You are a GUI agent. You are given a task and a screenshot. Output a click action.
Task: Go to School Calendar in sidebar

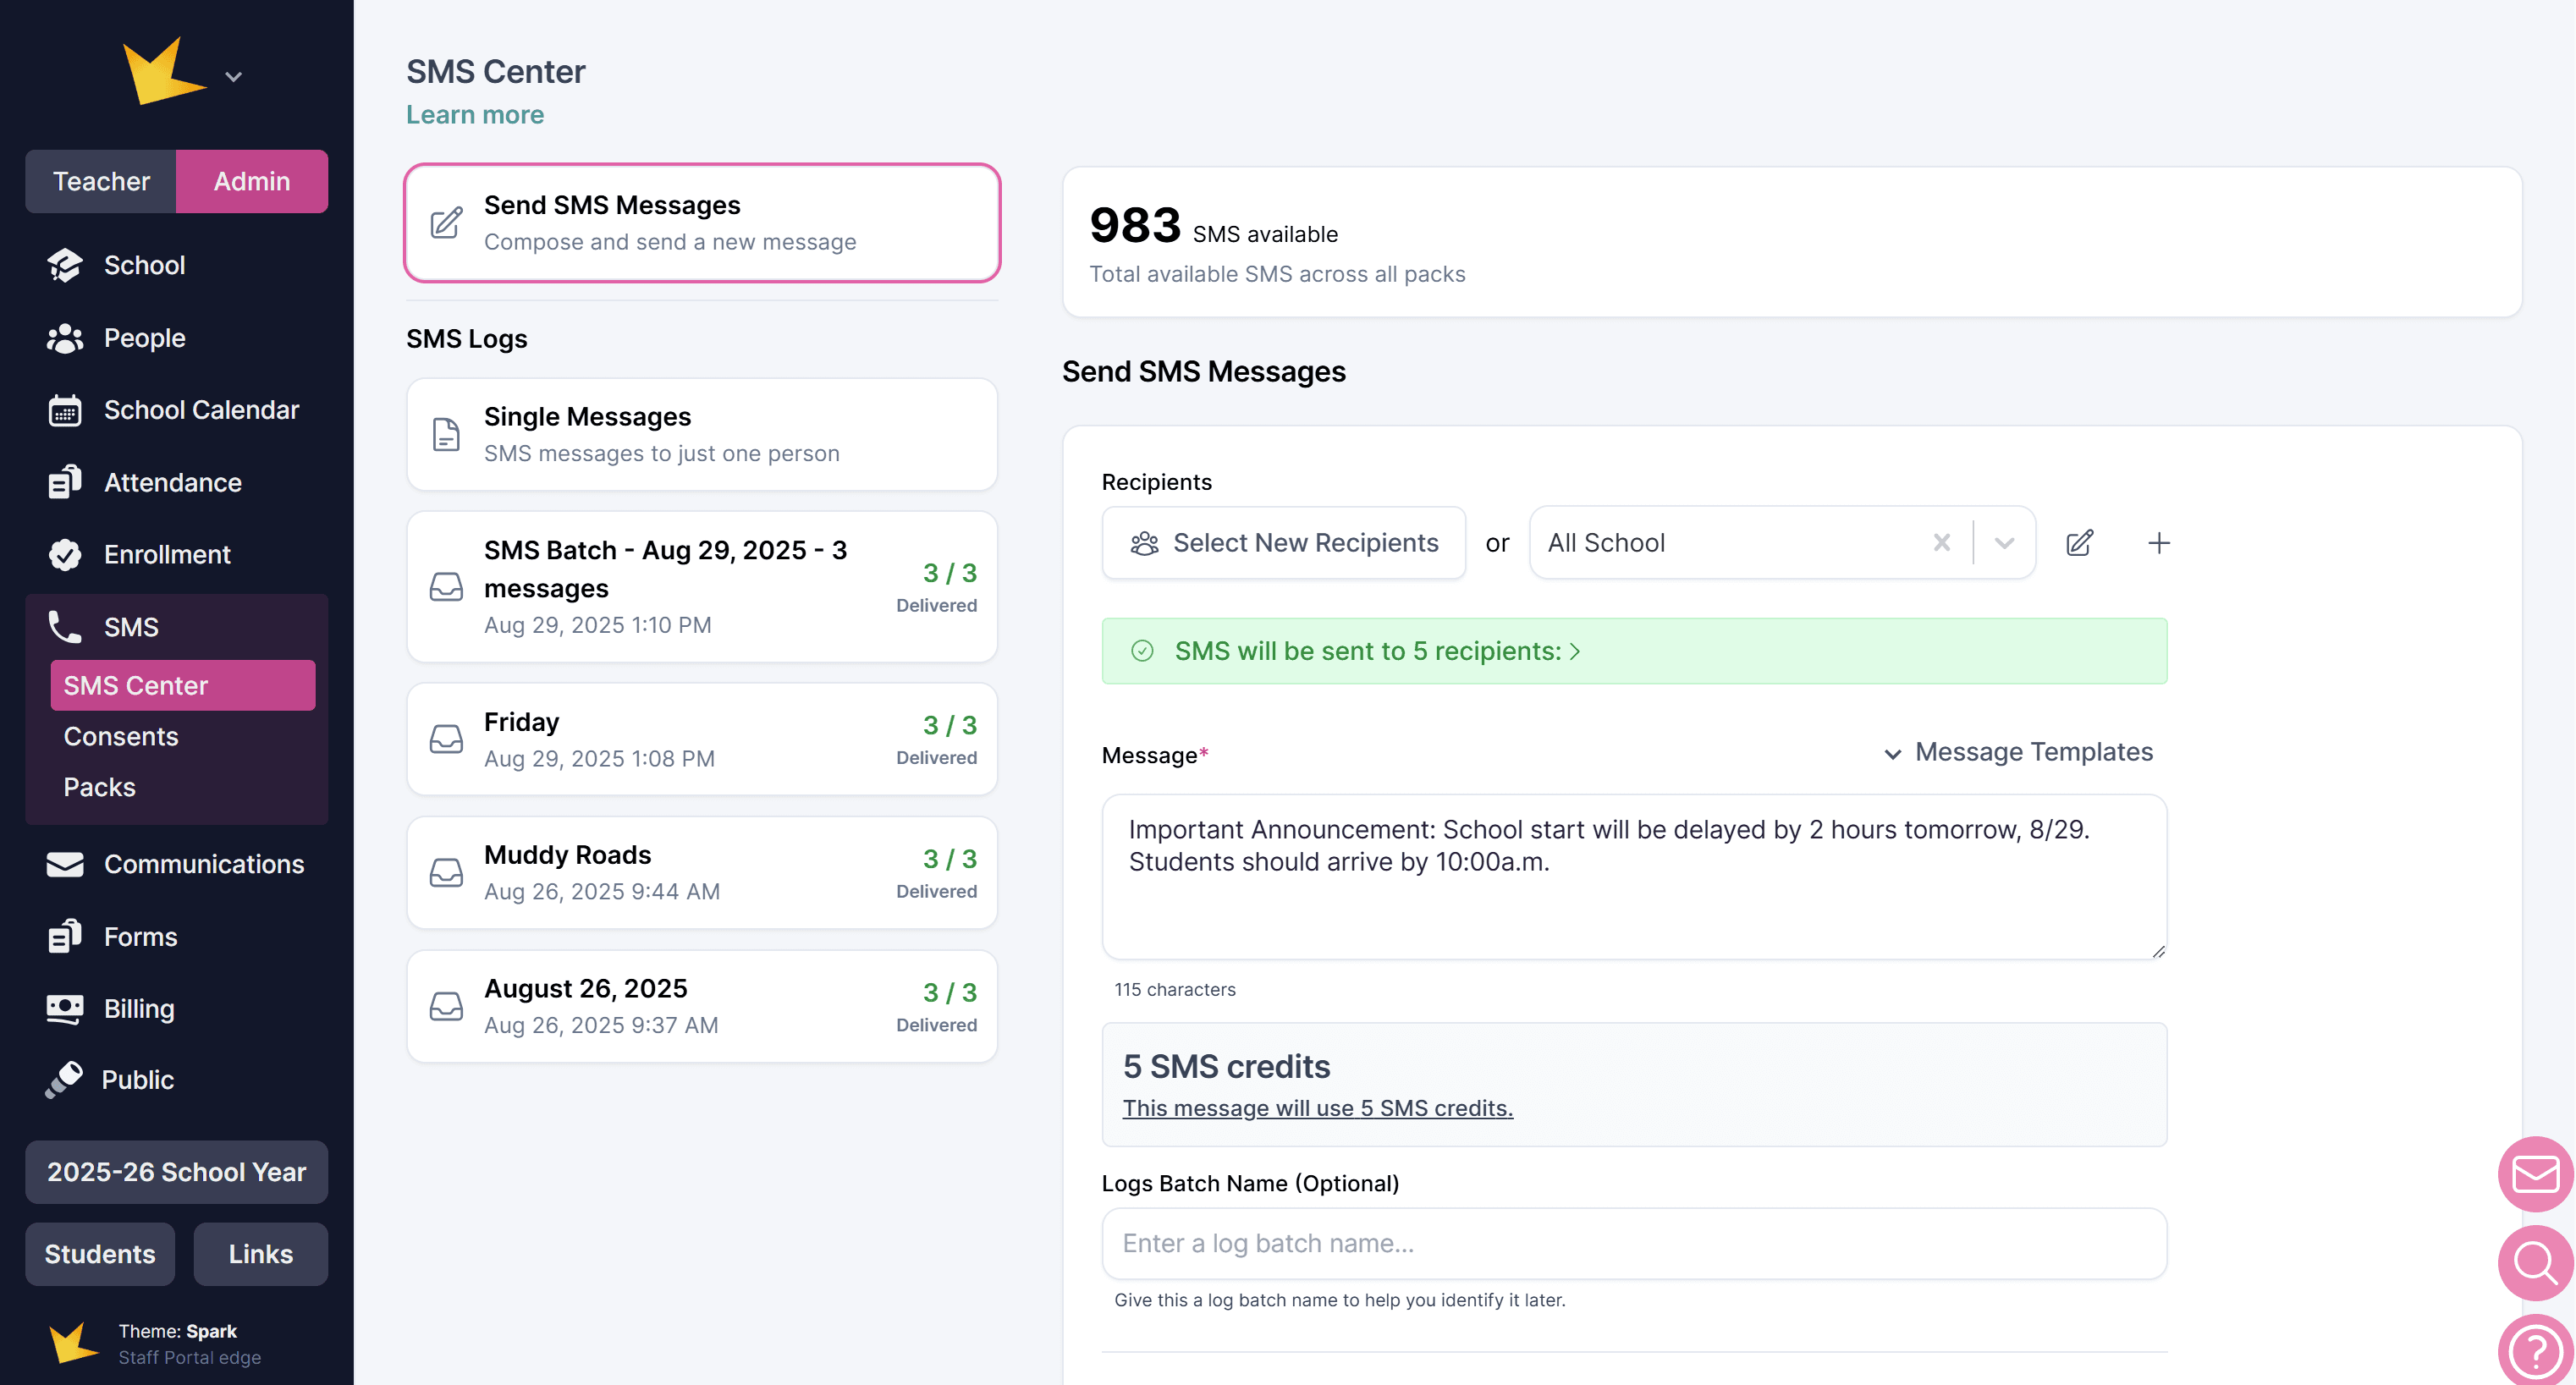(201, 410)
